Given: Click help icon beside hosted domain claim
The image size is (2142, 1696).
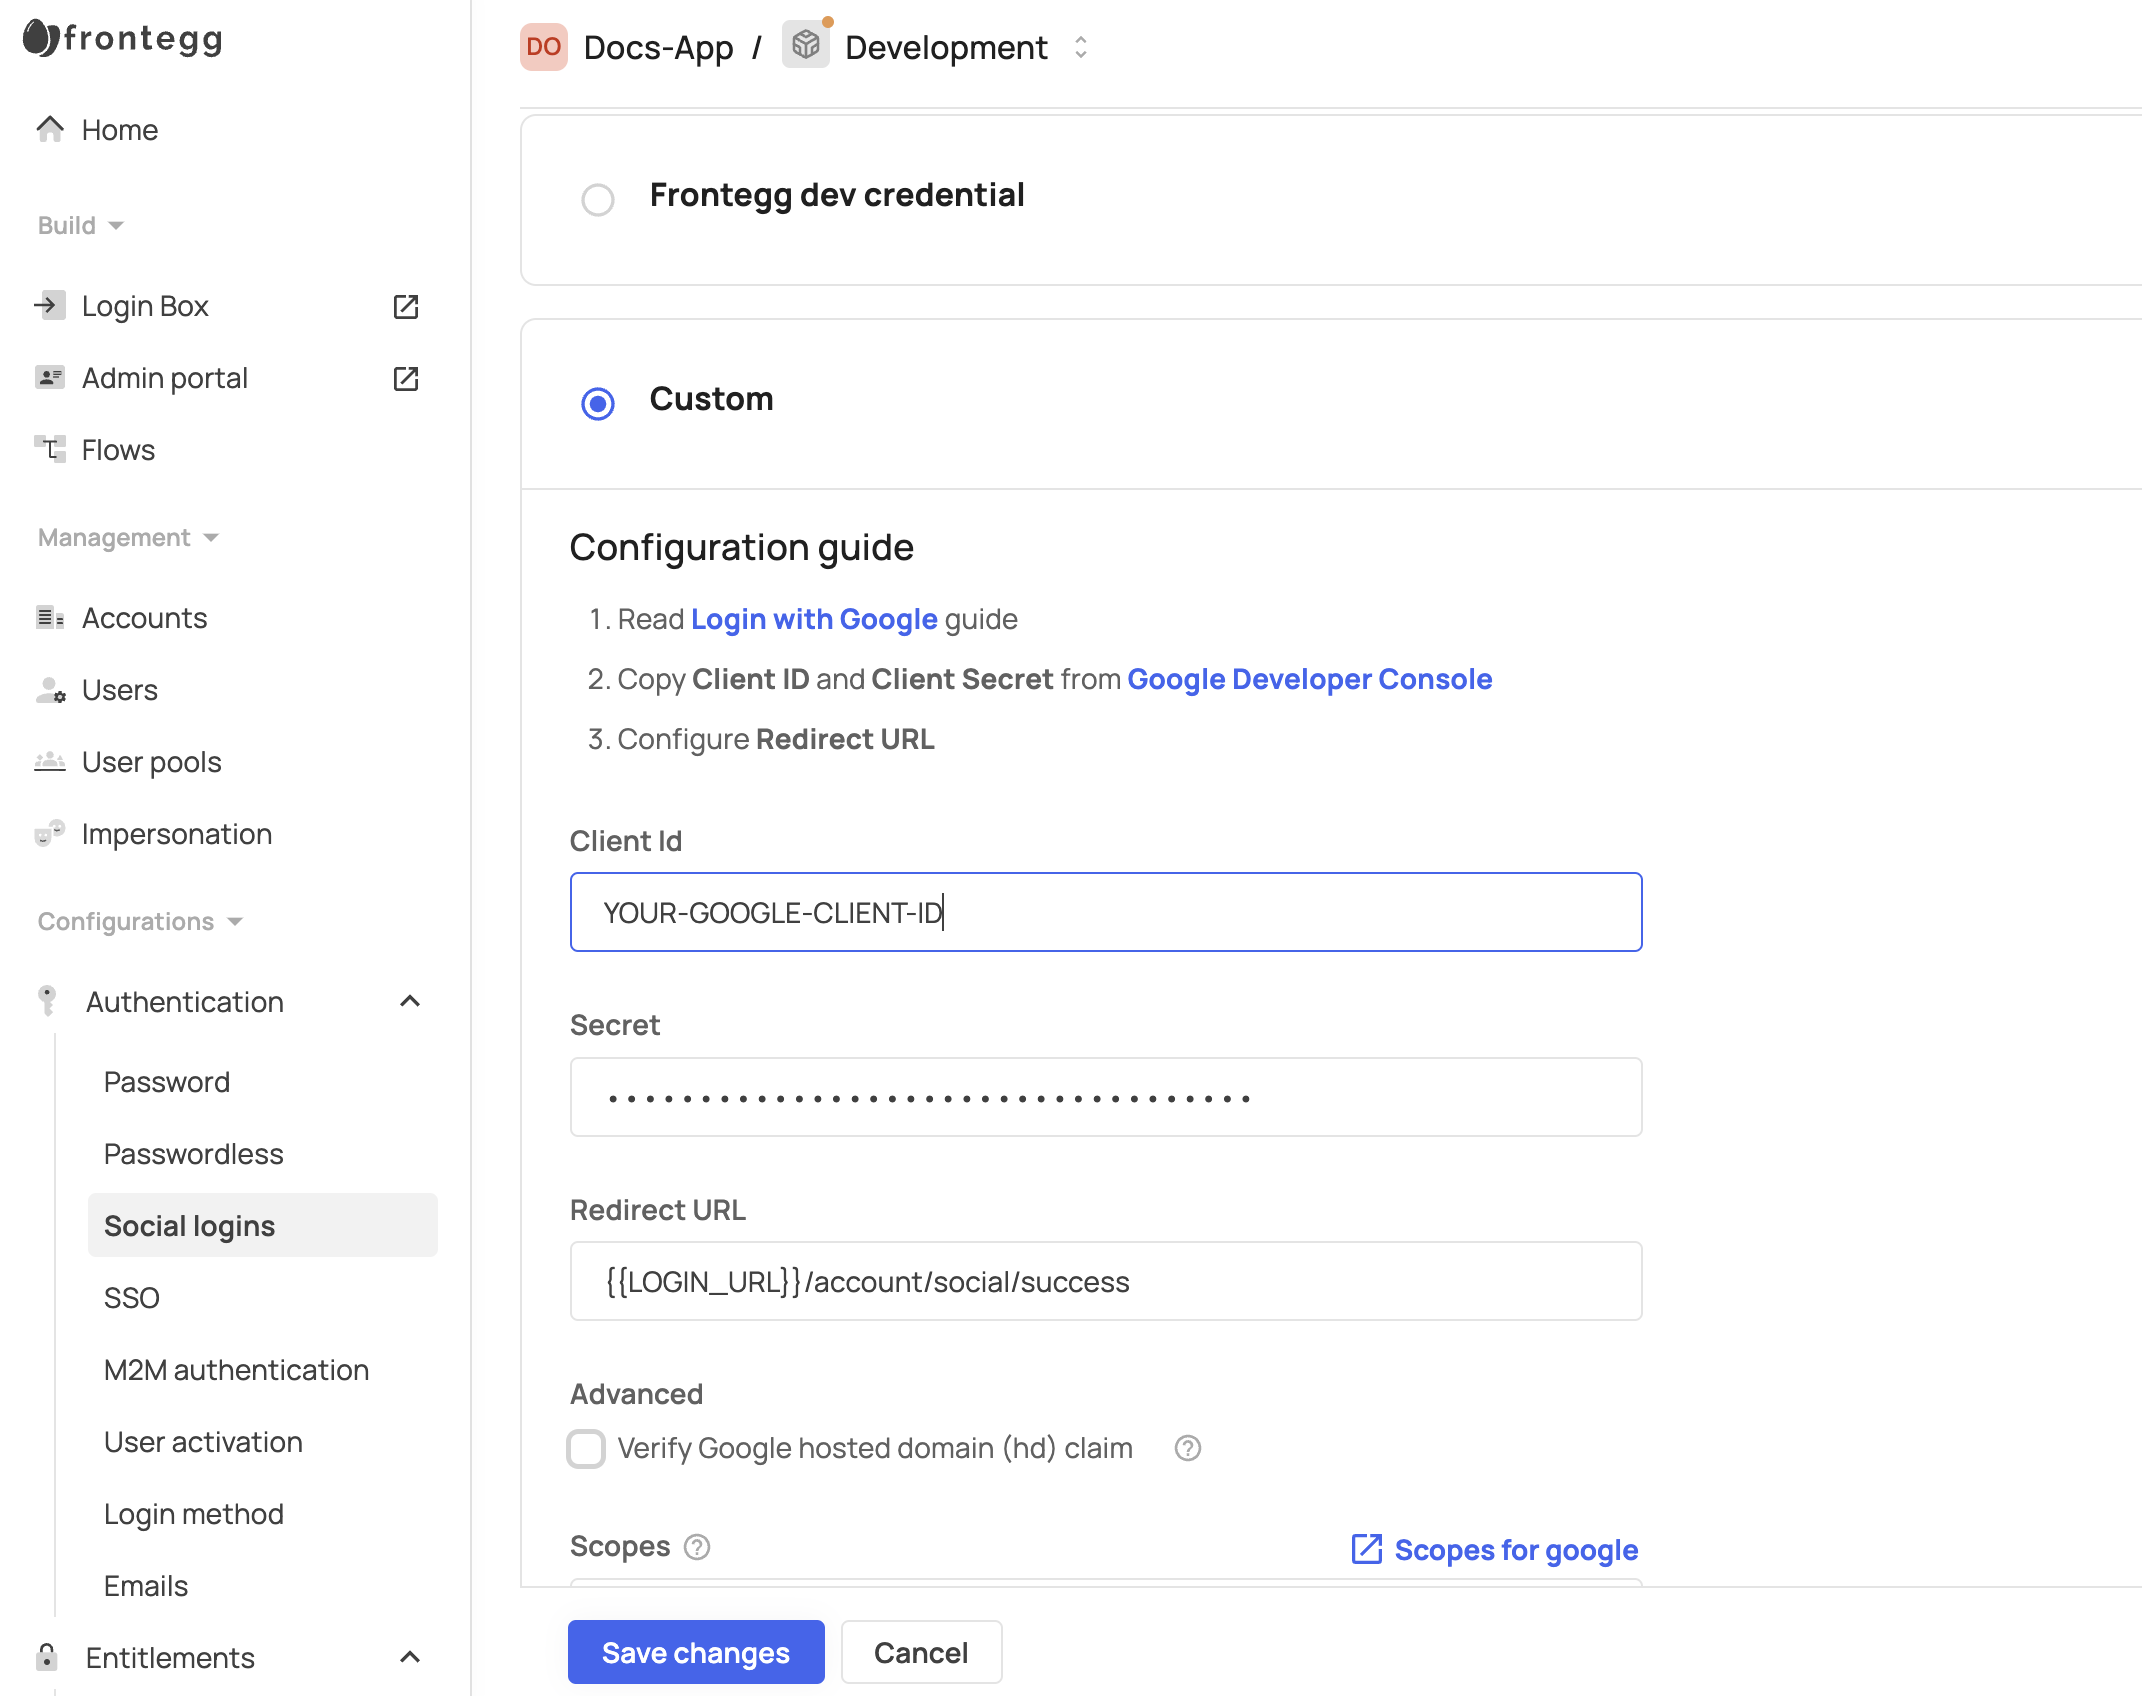Looking at the screenshot, I should [x=1187, y=1448].
